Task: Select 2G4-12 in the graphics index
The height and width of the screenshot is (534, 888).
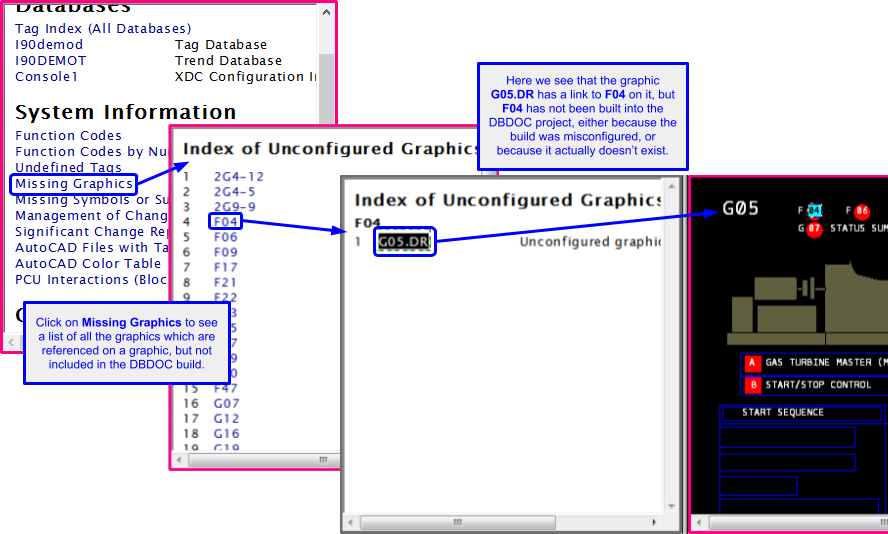Action: (x=239, y=177)
